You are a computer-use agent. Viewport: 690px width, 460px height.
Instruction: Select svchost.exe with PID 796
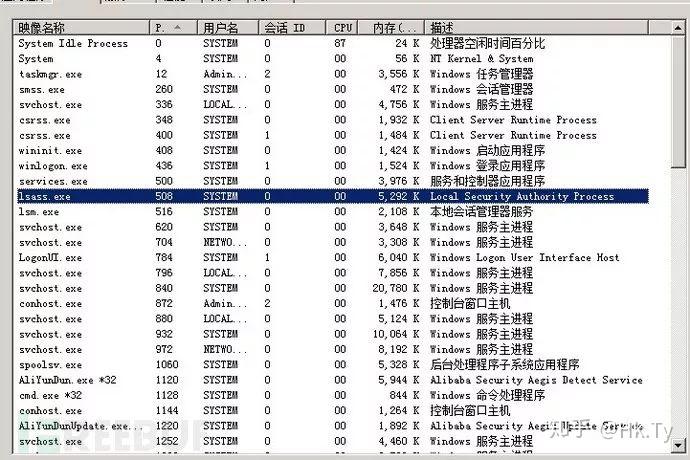tap(333, 273)
